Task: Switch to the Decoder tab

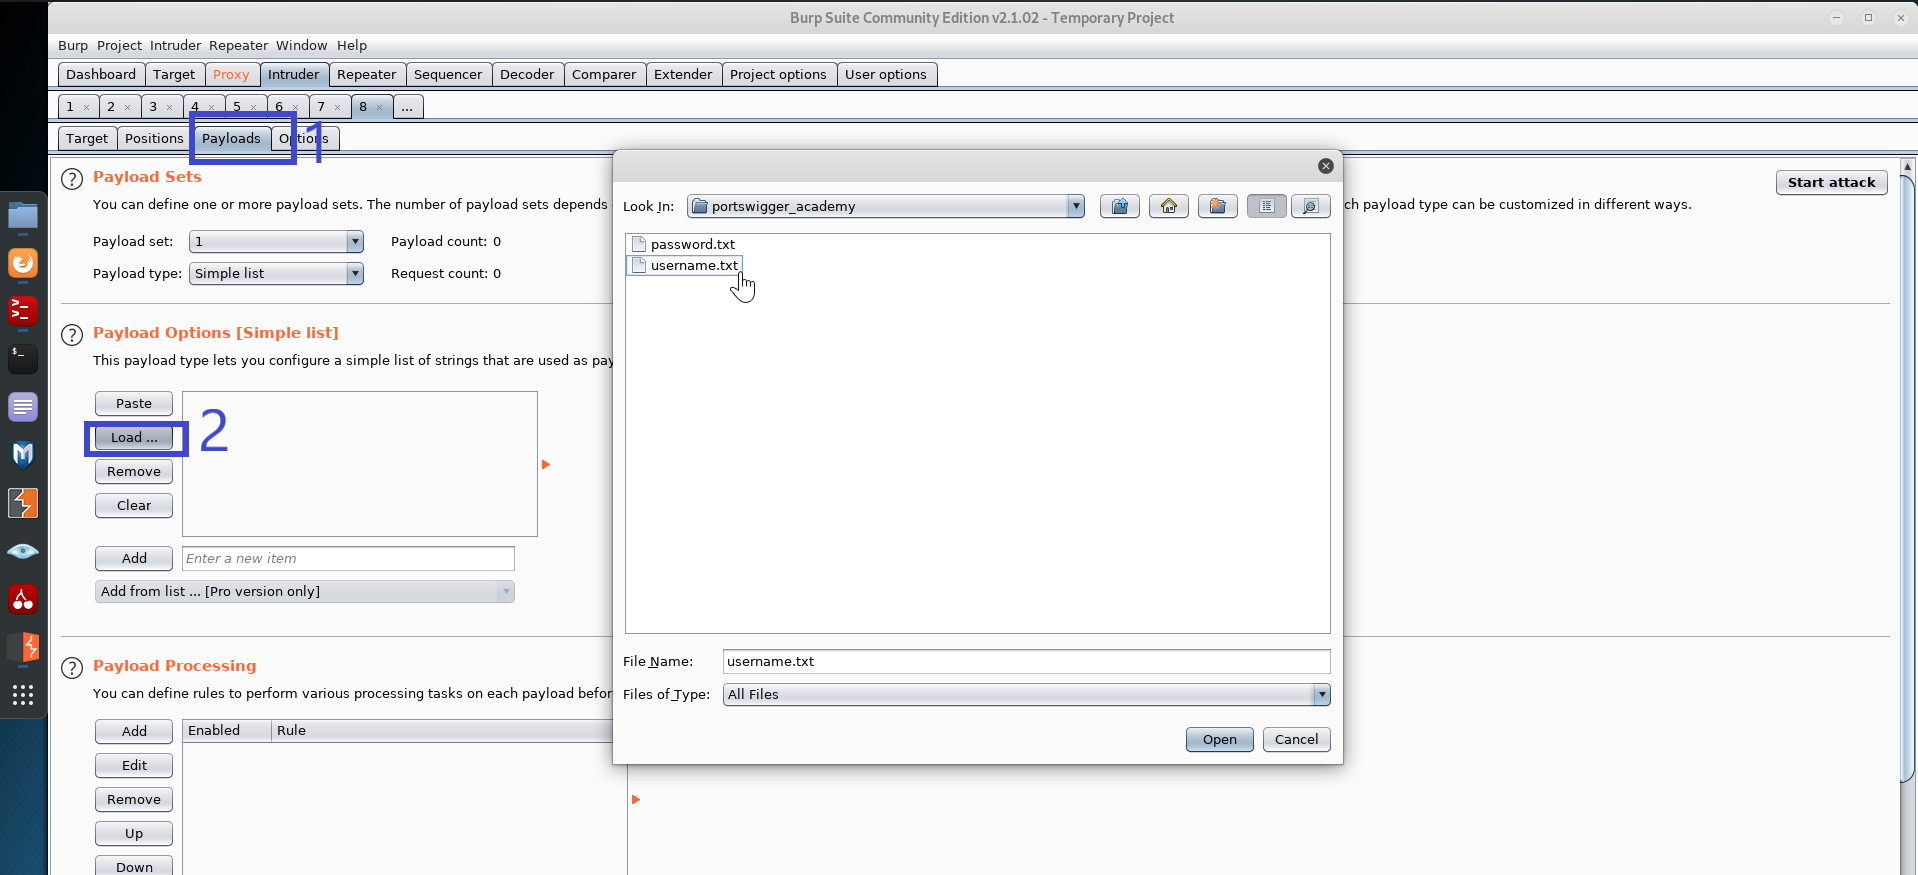Action: tap(527, 75)
